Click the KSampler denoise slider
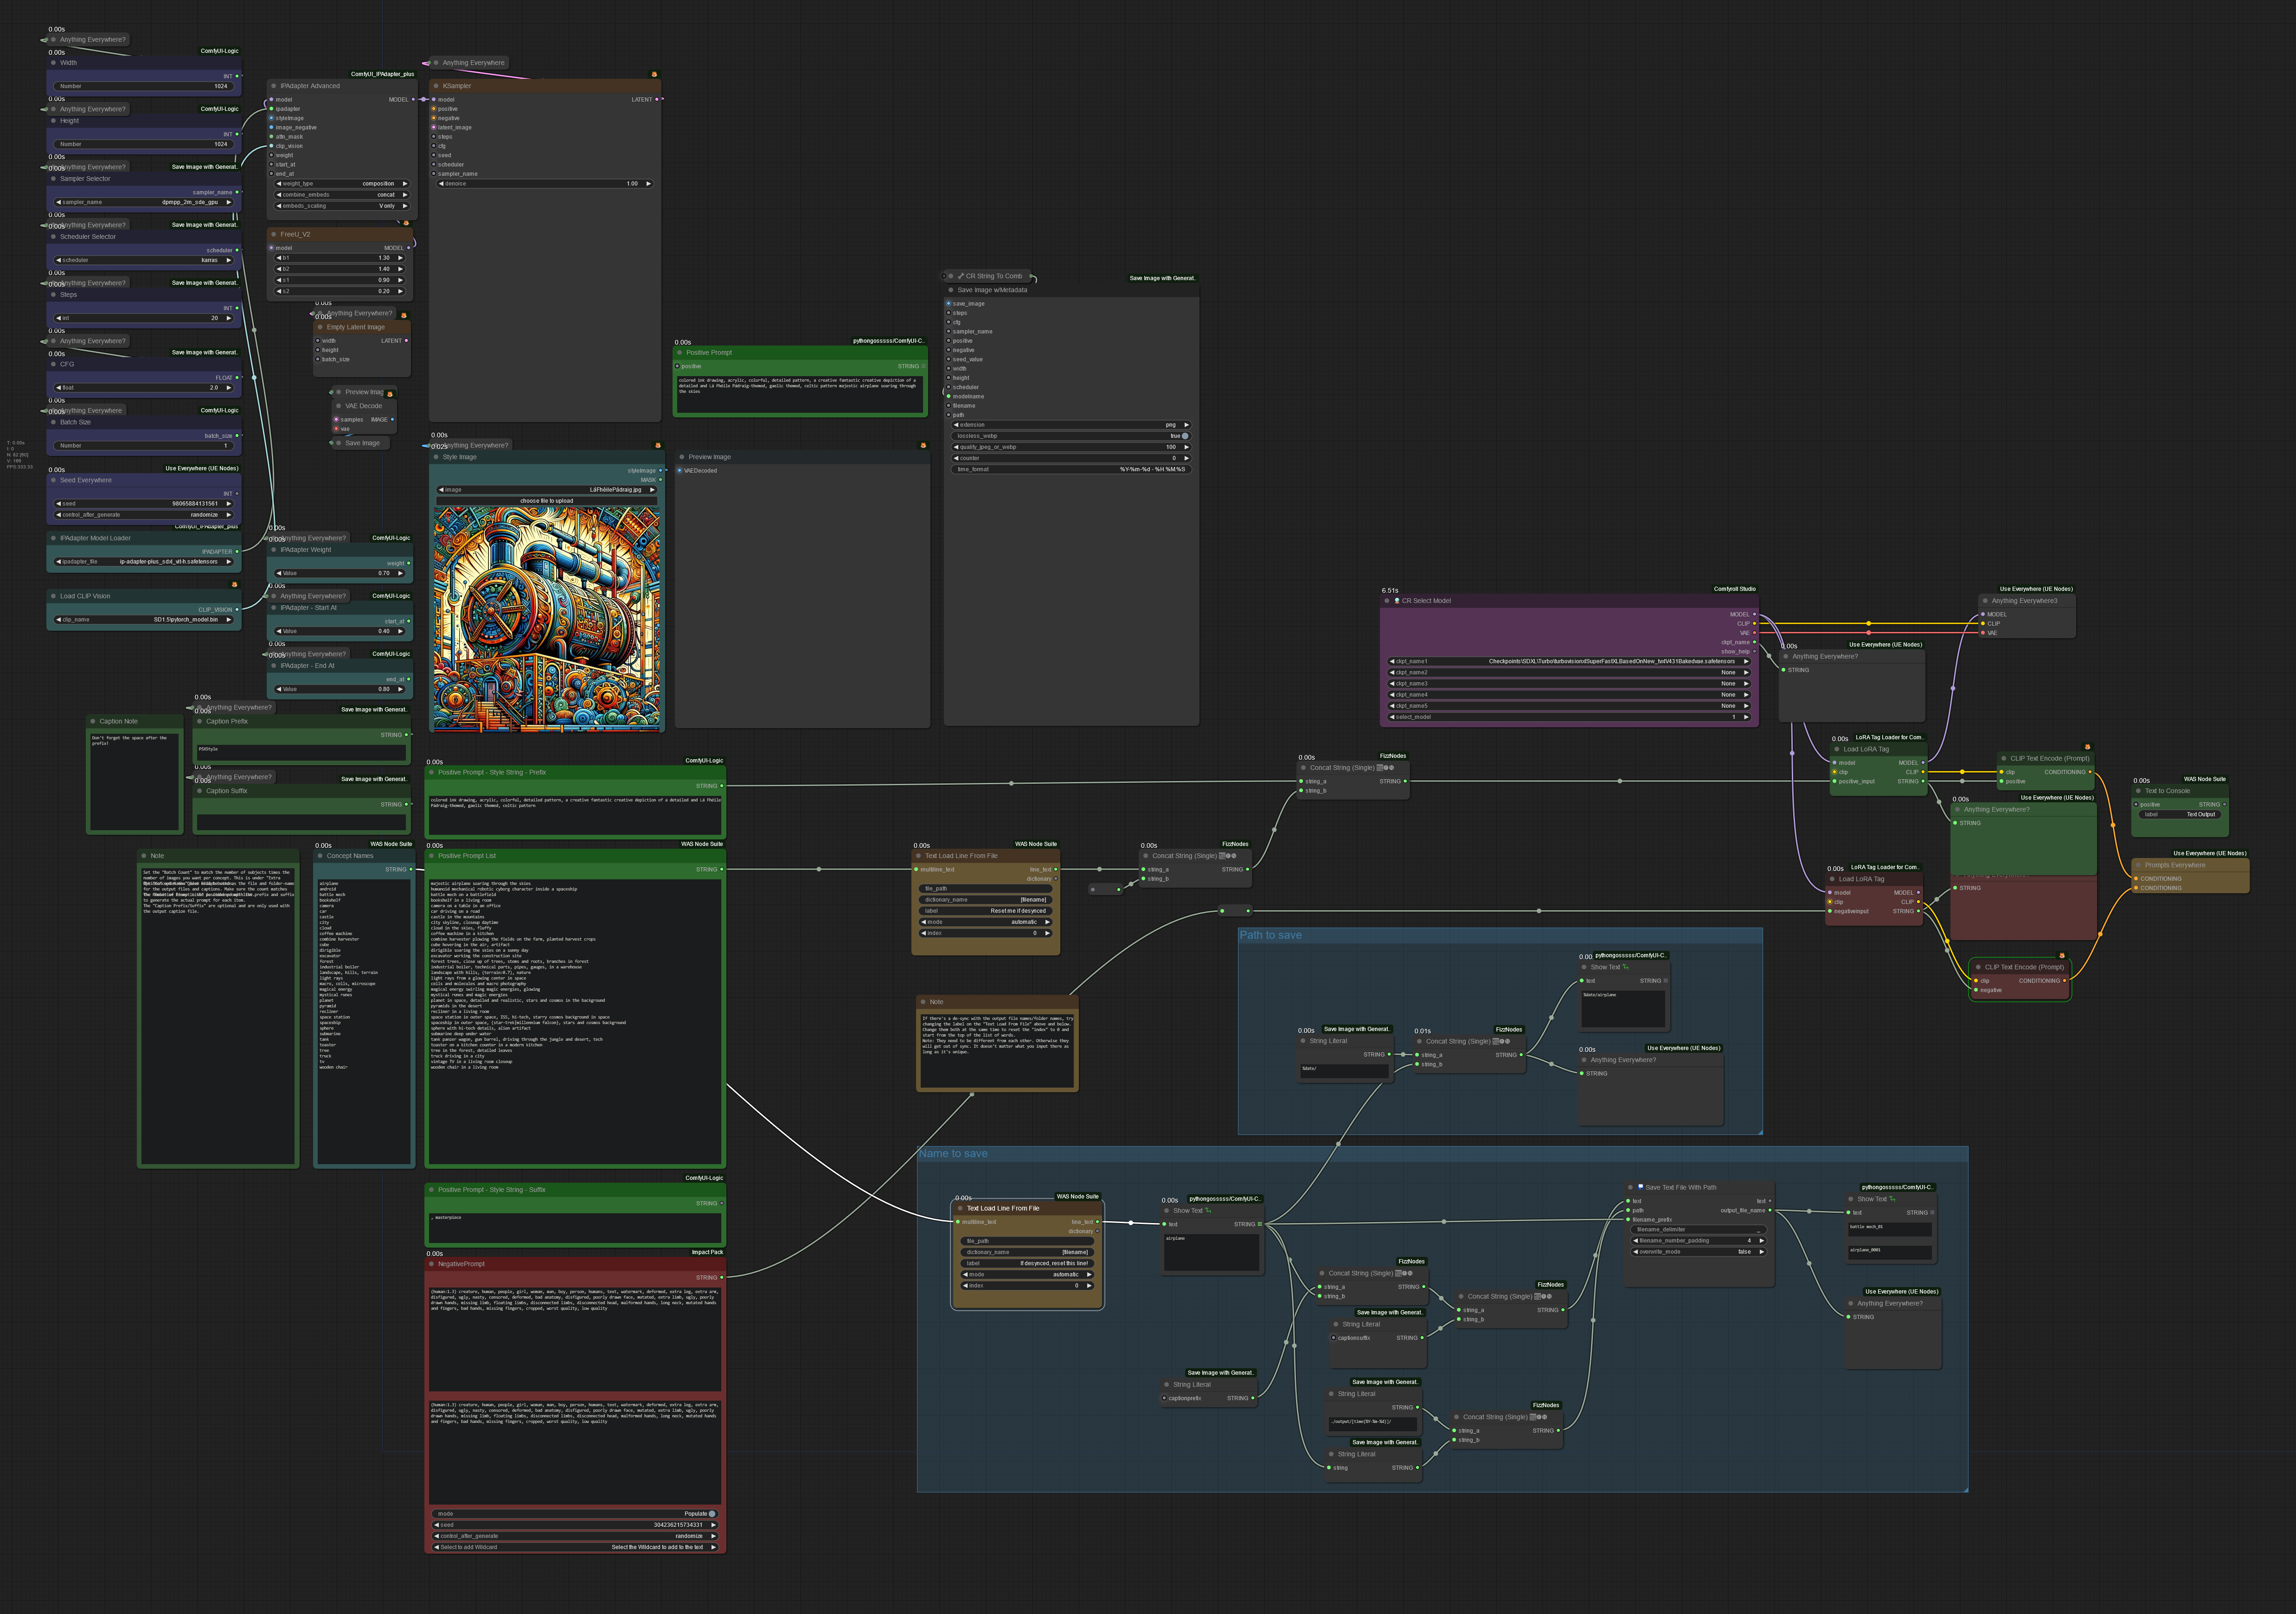Image resolution: width=2296 pixels, height=1614 pixels. [x=546, y=184]
